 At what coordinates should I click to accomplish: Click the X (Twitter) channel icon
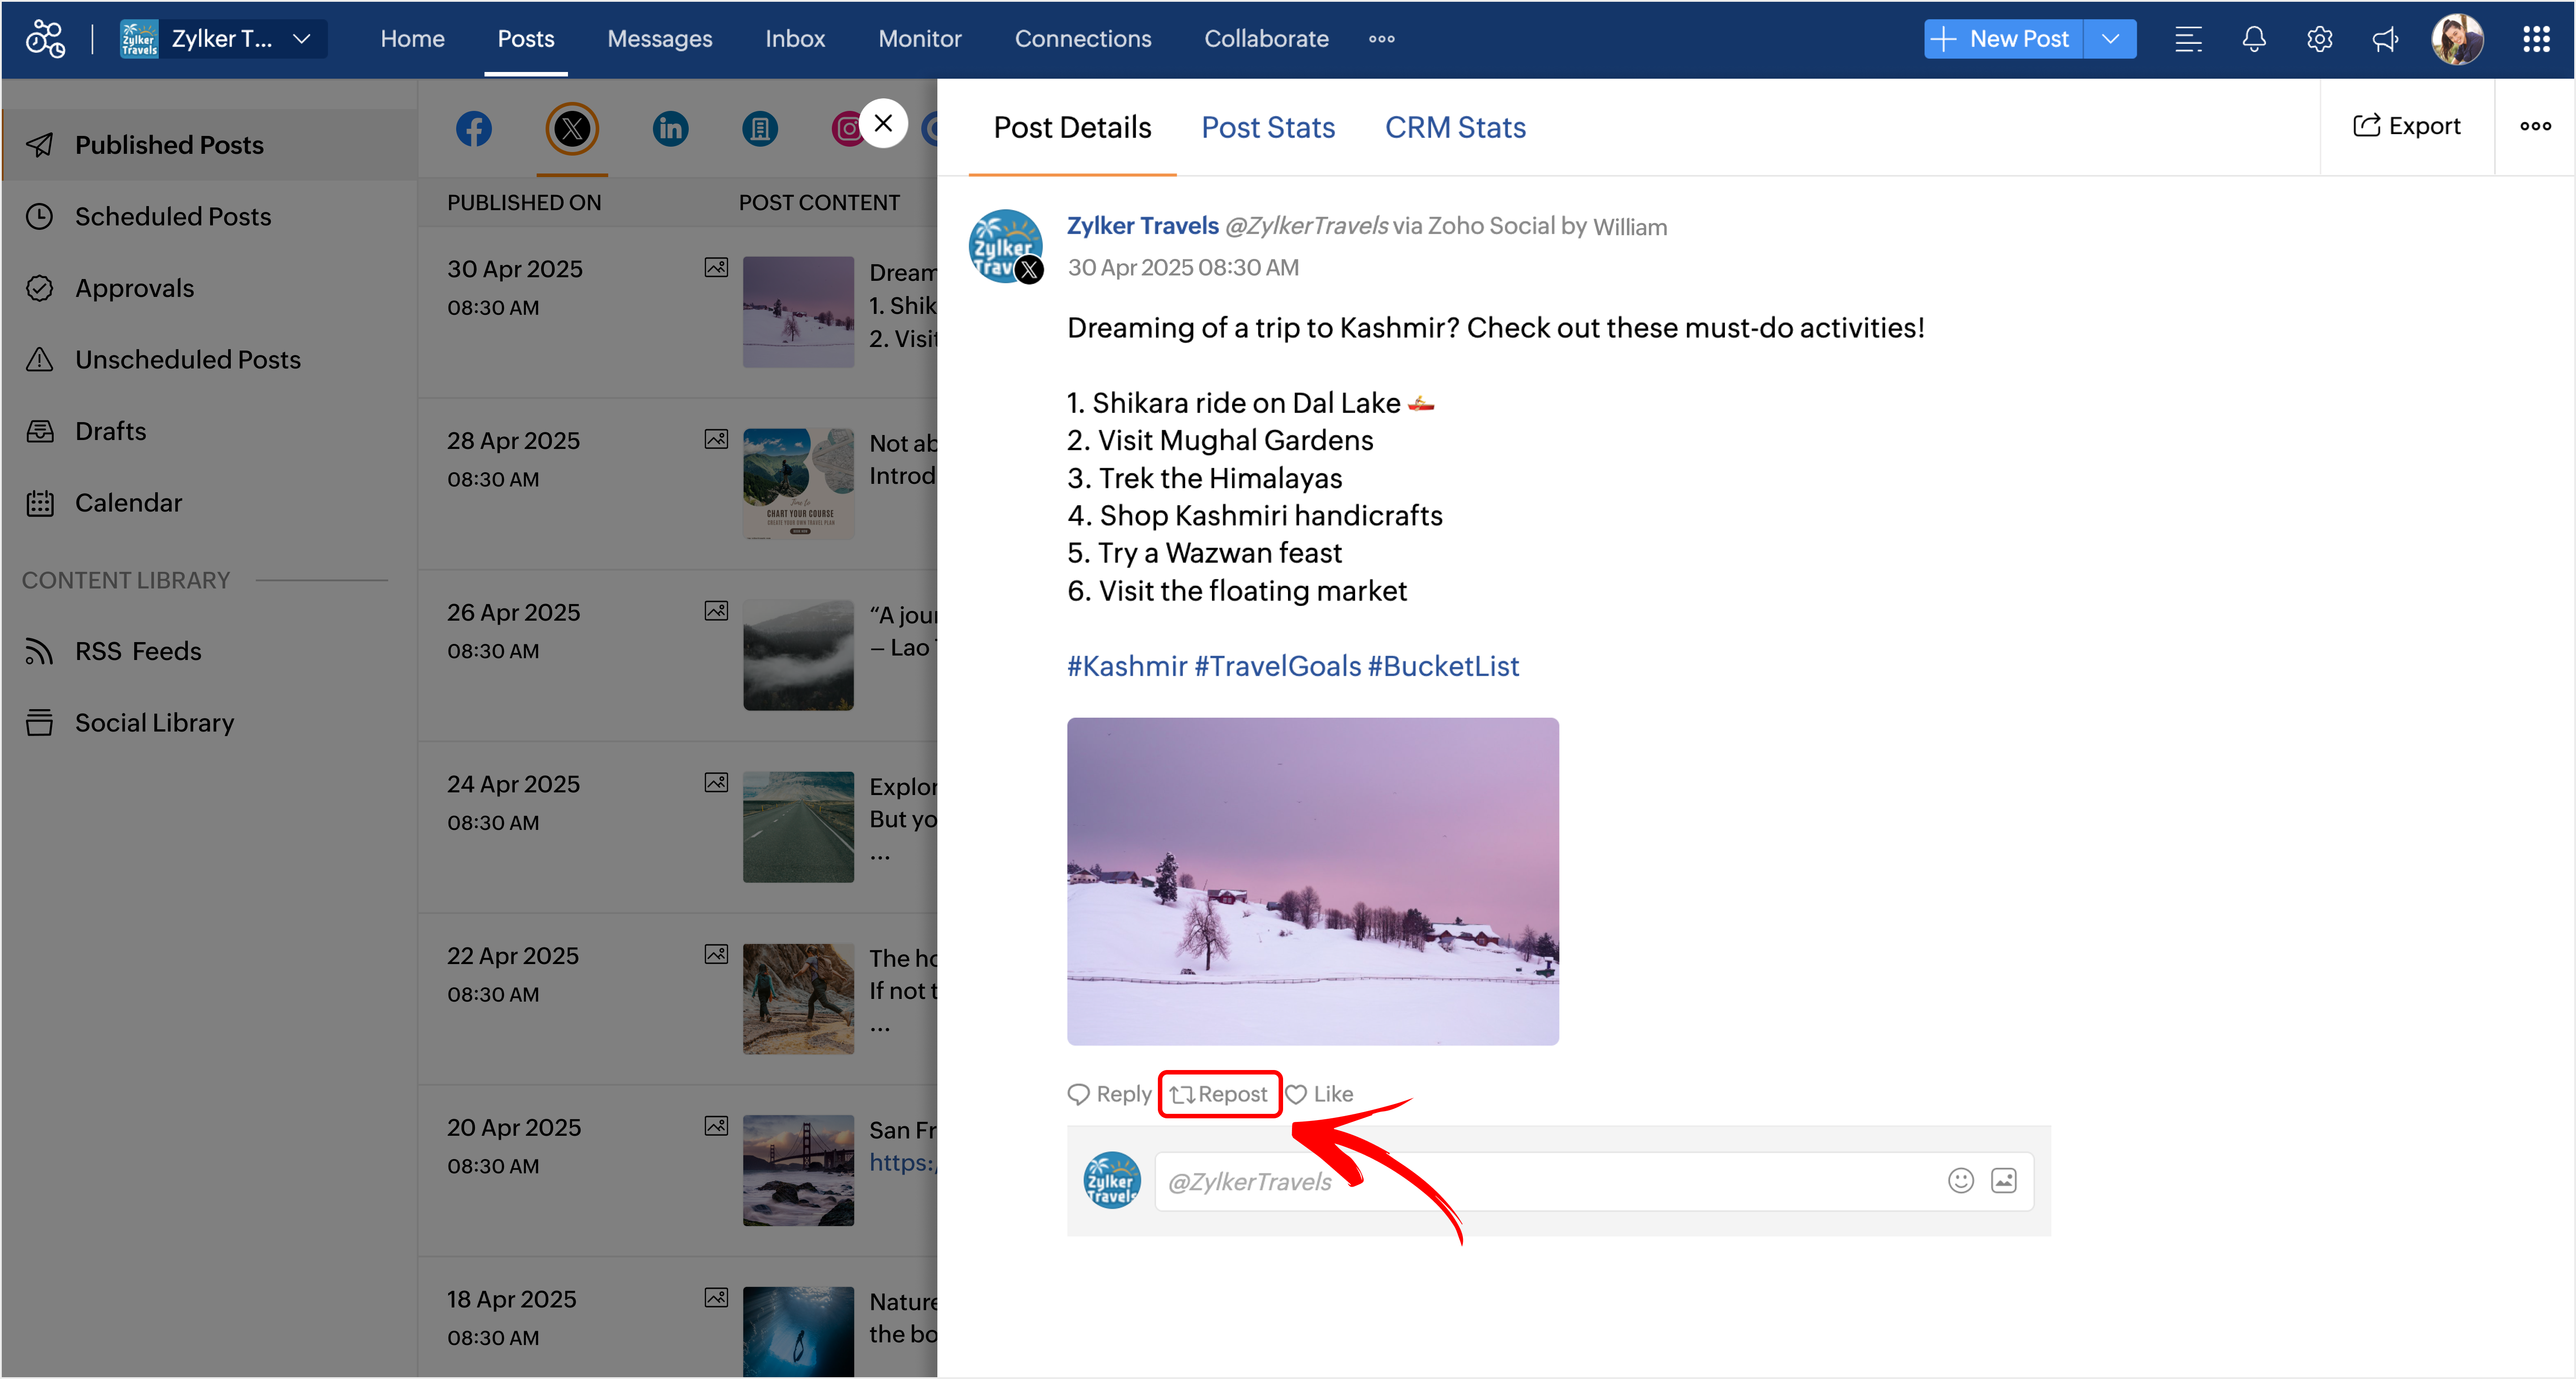point(572,129)
